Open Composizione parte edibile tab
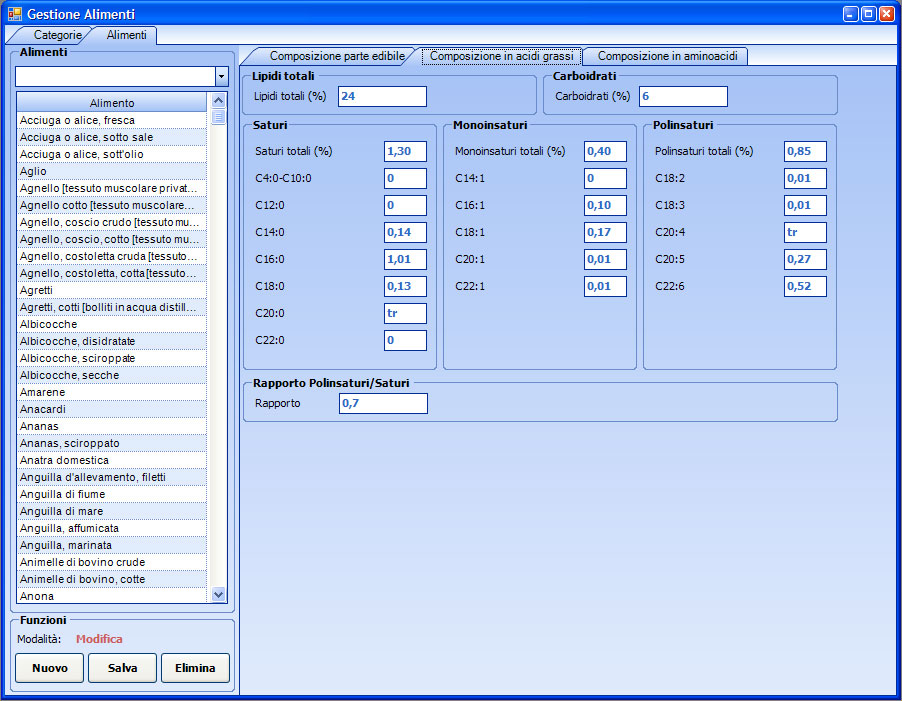Viewport: 902px width, 701px height. pos(336,56)
